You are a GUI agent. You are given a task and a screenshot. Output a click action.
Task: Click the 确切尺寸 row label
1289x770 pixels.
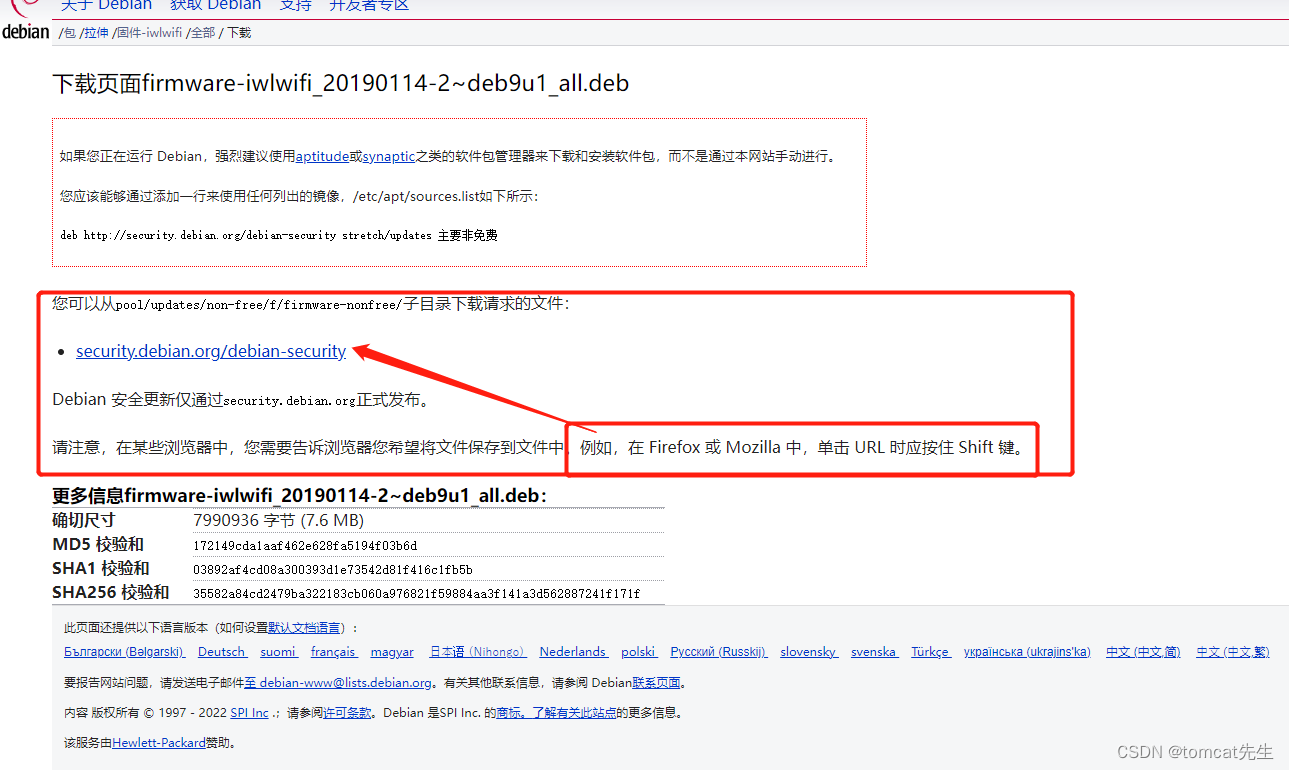coord(83,521)
